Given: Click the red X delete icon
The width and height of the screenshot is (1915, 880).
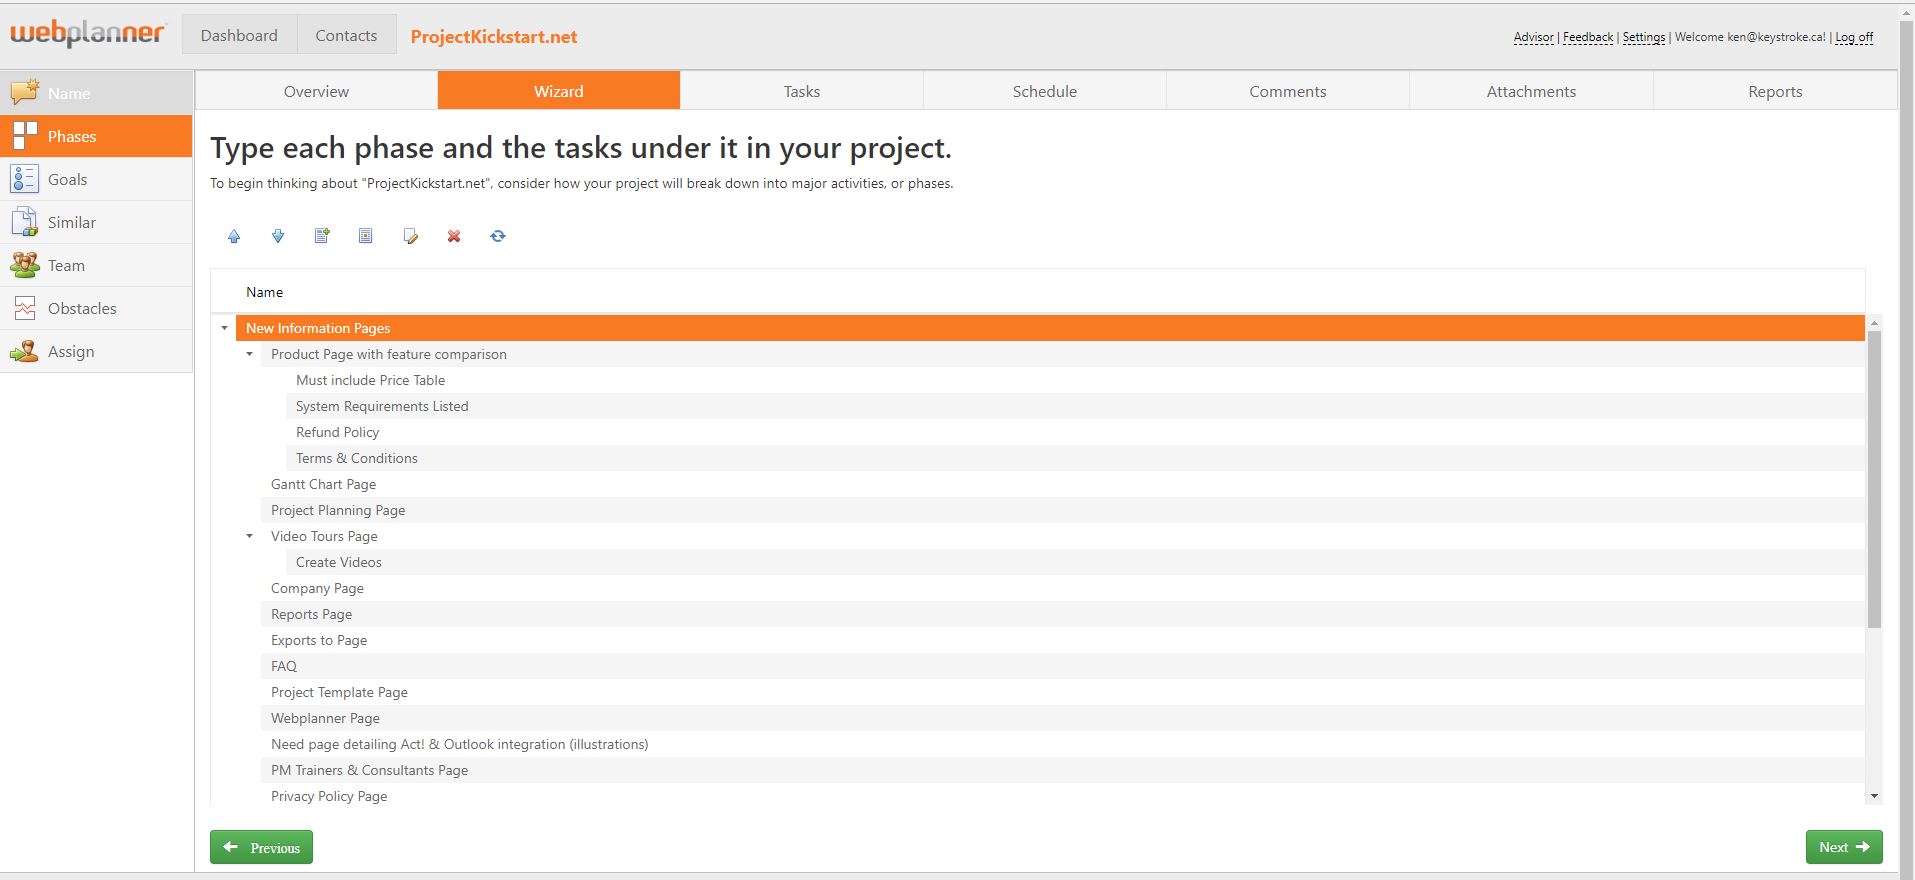Looking at the screenshot, I should click(454, 236).
